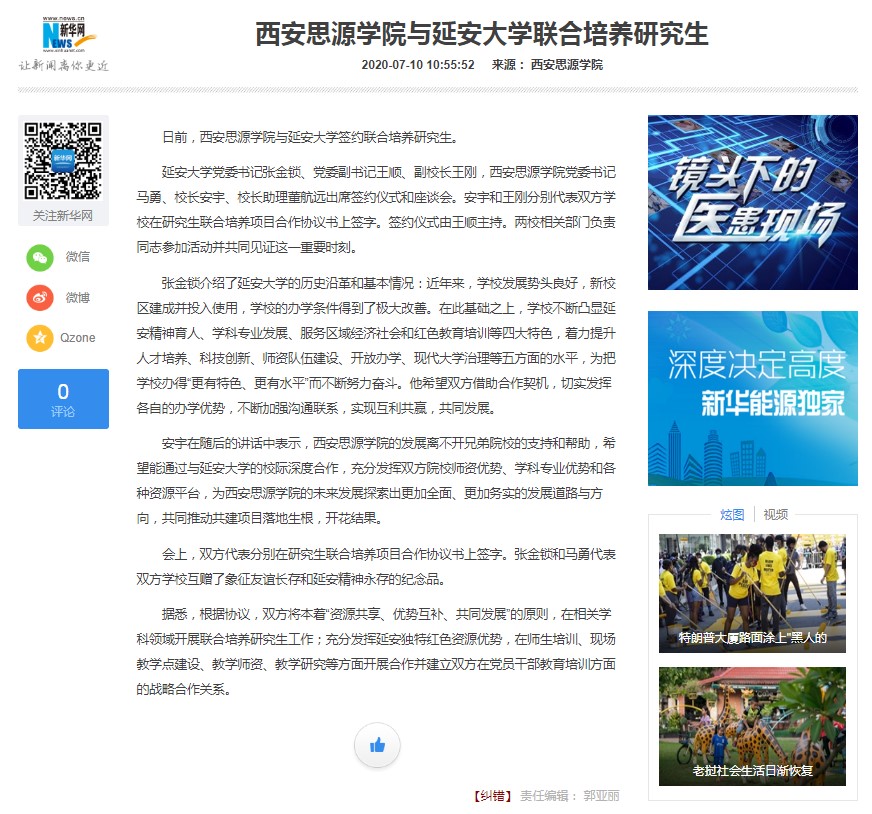Click the WeChat share icon
The height and width of the screenshot is (814, 872).
pos(40,257)
